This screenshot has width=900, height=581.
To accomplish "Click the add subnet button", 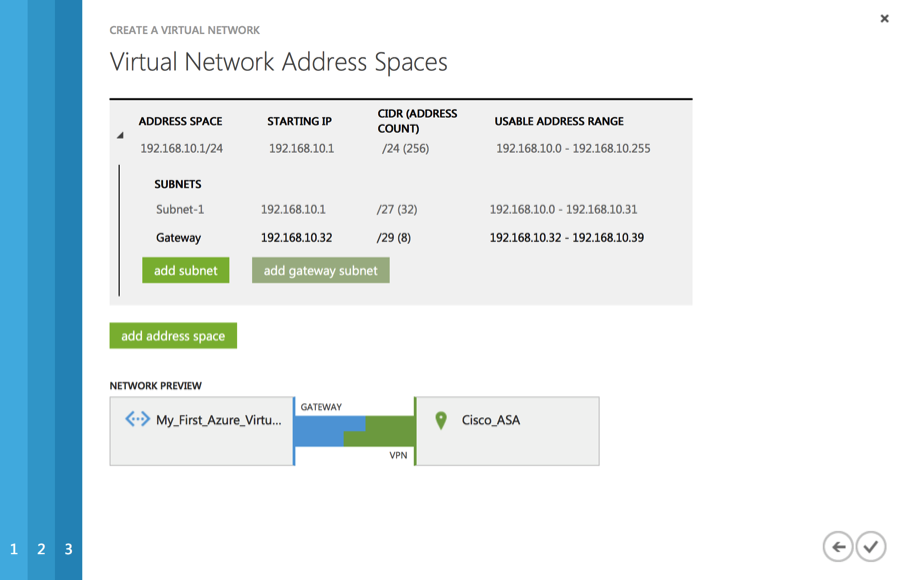I will pyautogui.click(x=185, y=270).
